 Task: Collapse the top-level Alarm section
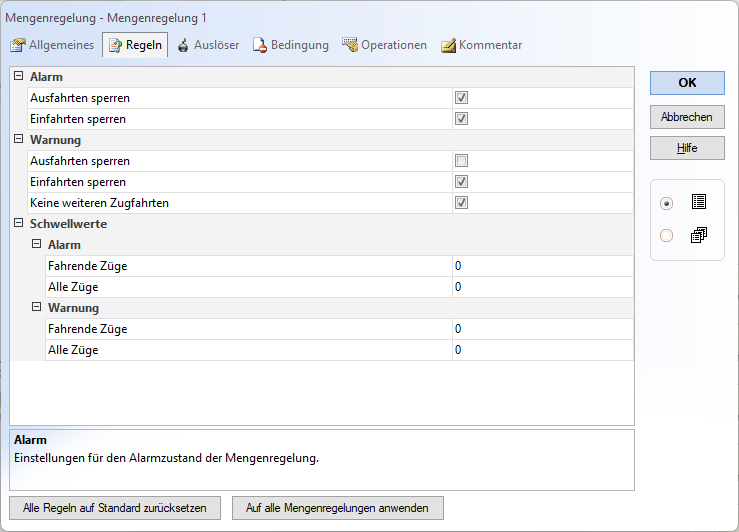tap(18, 76)
